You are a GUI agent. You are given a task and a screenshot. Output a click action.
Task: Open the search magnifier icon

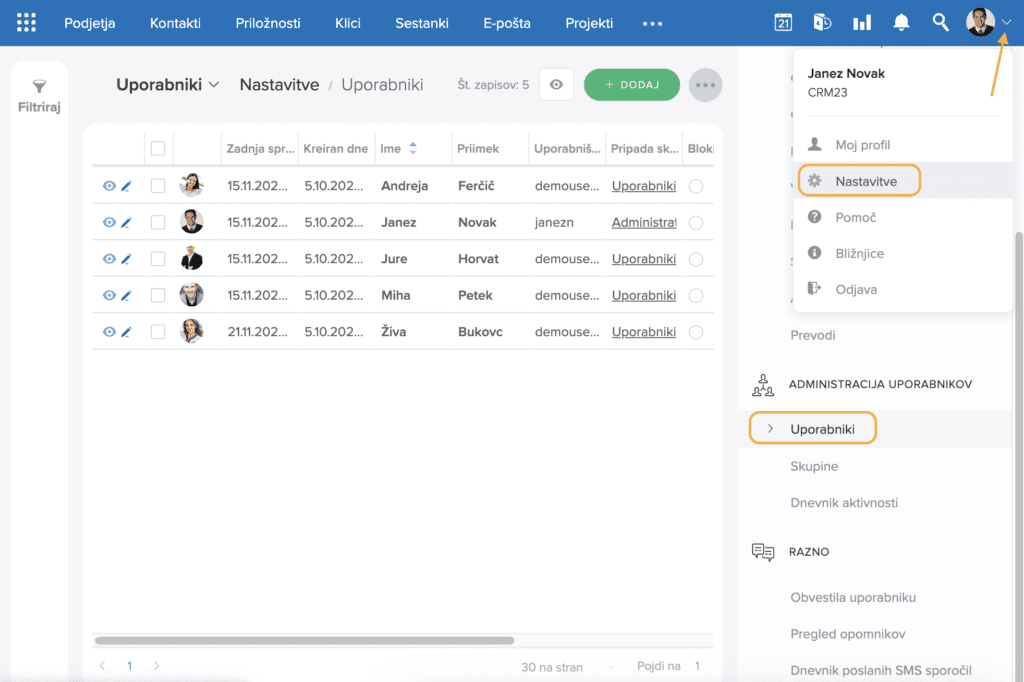coord(940,23)
